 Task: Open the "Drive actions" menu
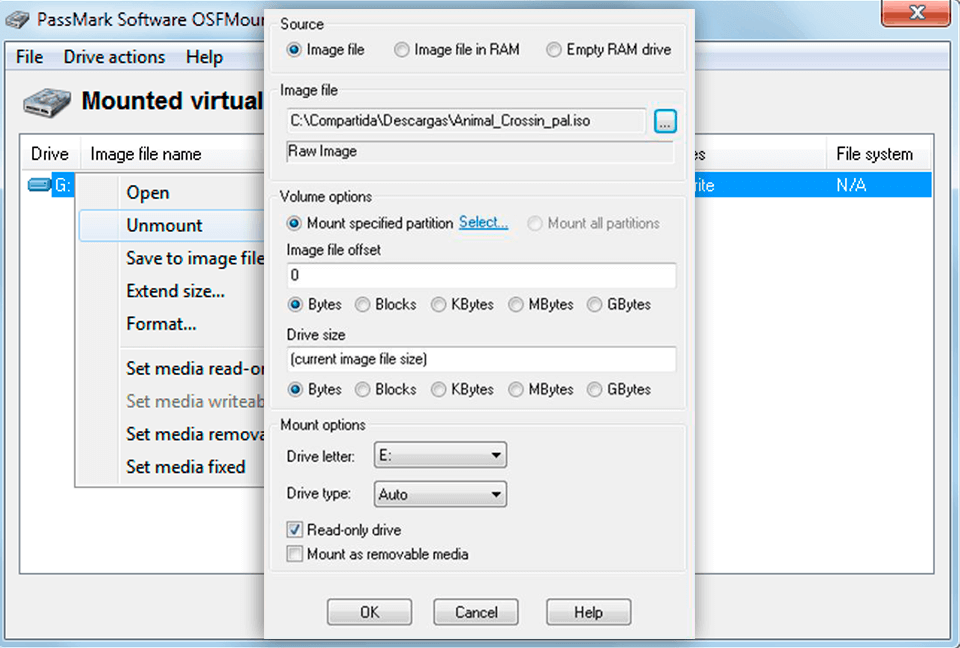click(x=113, y=57)
